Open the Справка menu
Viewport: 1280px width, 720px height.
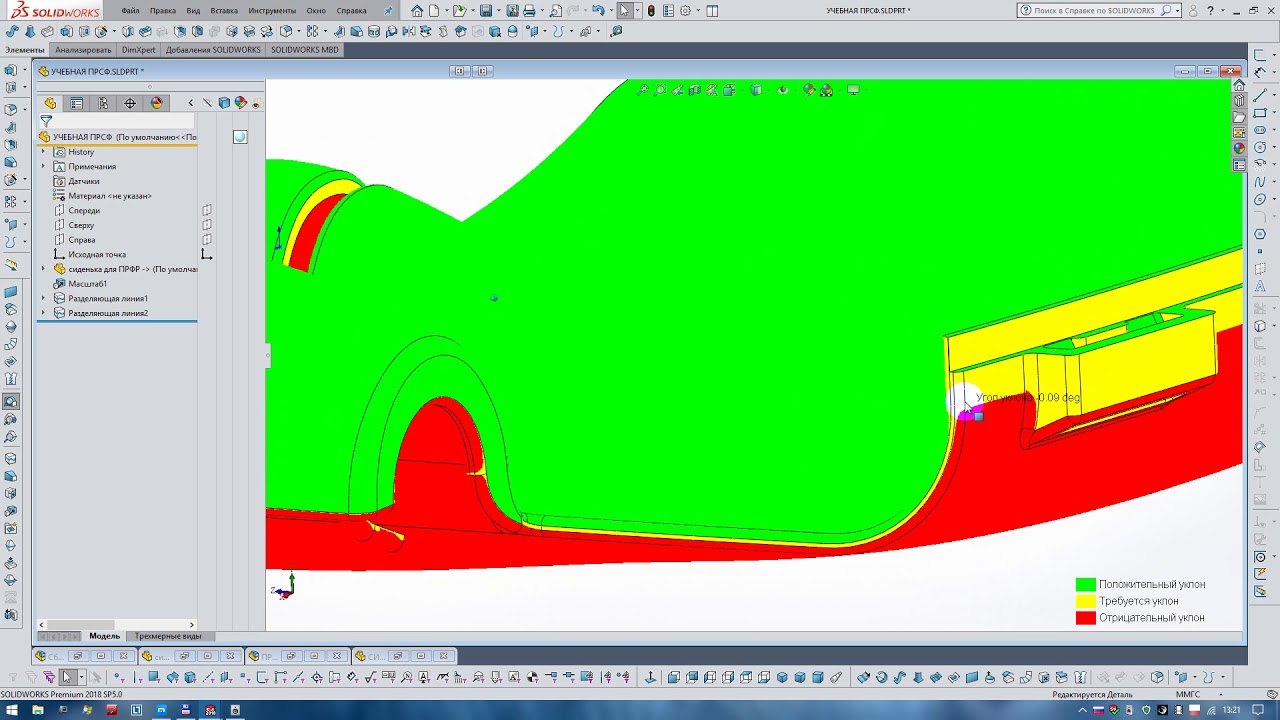[351, 10]
